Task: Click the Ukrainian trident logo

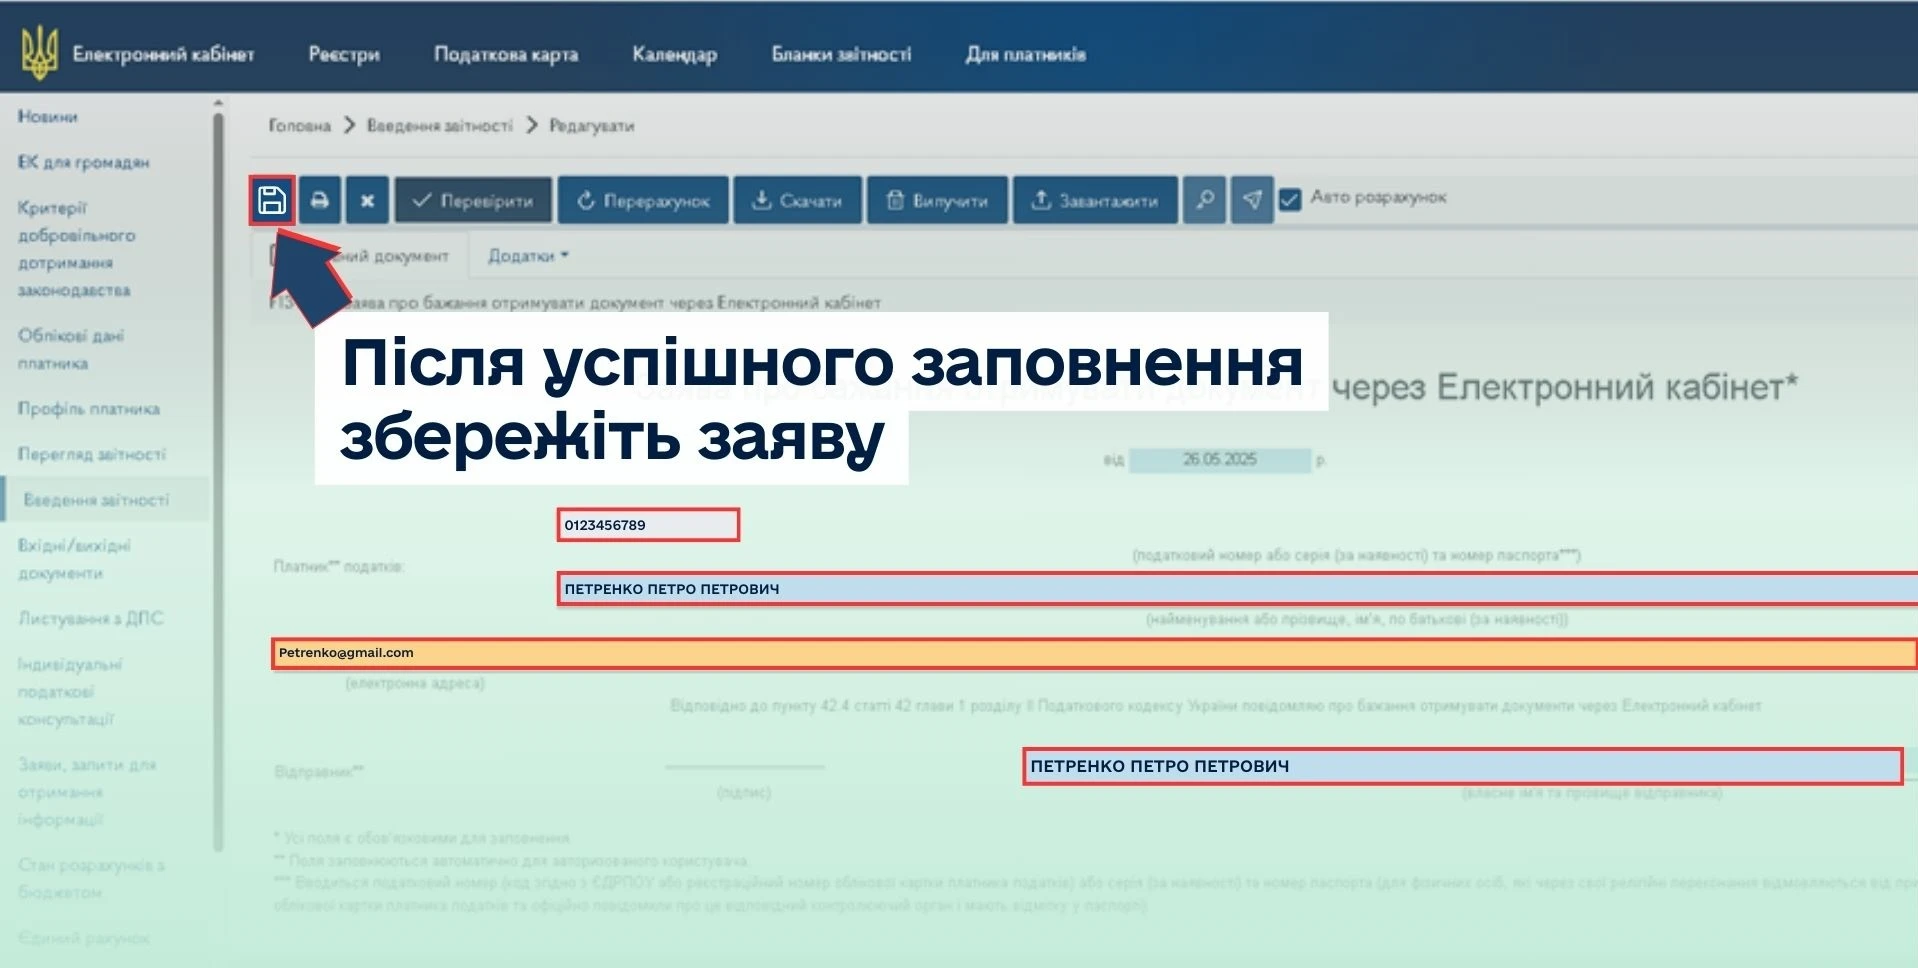Action: [x=40, y=53]
